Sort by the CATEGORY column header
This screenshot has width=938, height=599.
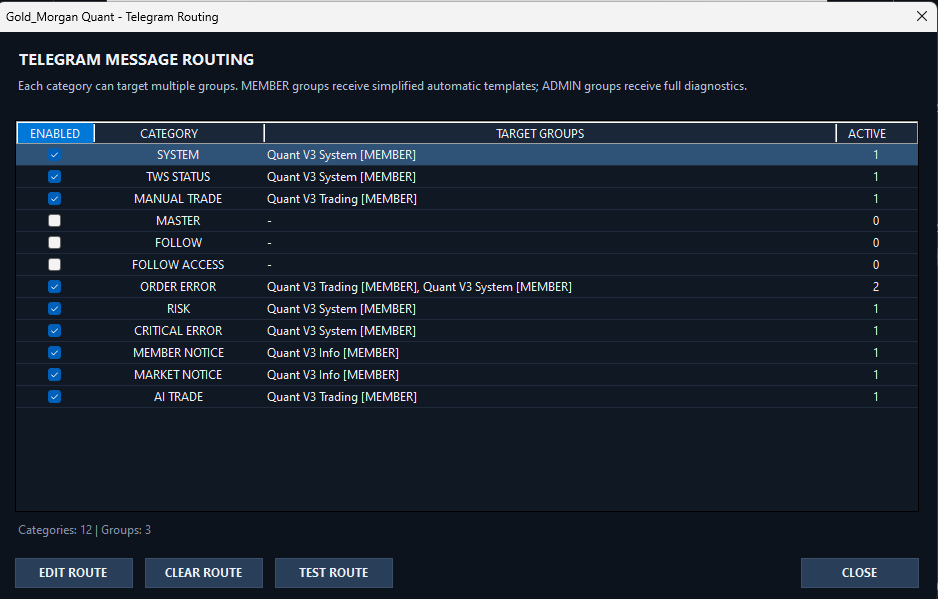[x=179, y=133]
